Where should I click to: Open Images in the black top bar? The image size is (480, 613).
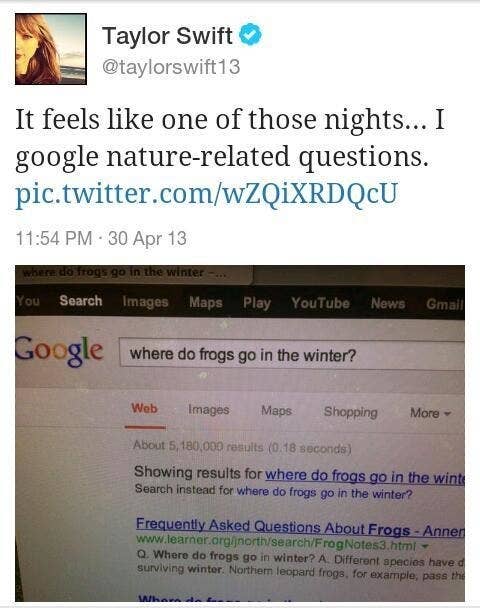[x=145, y=302]
